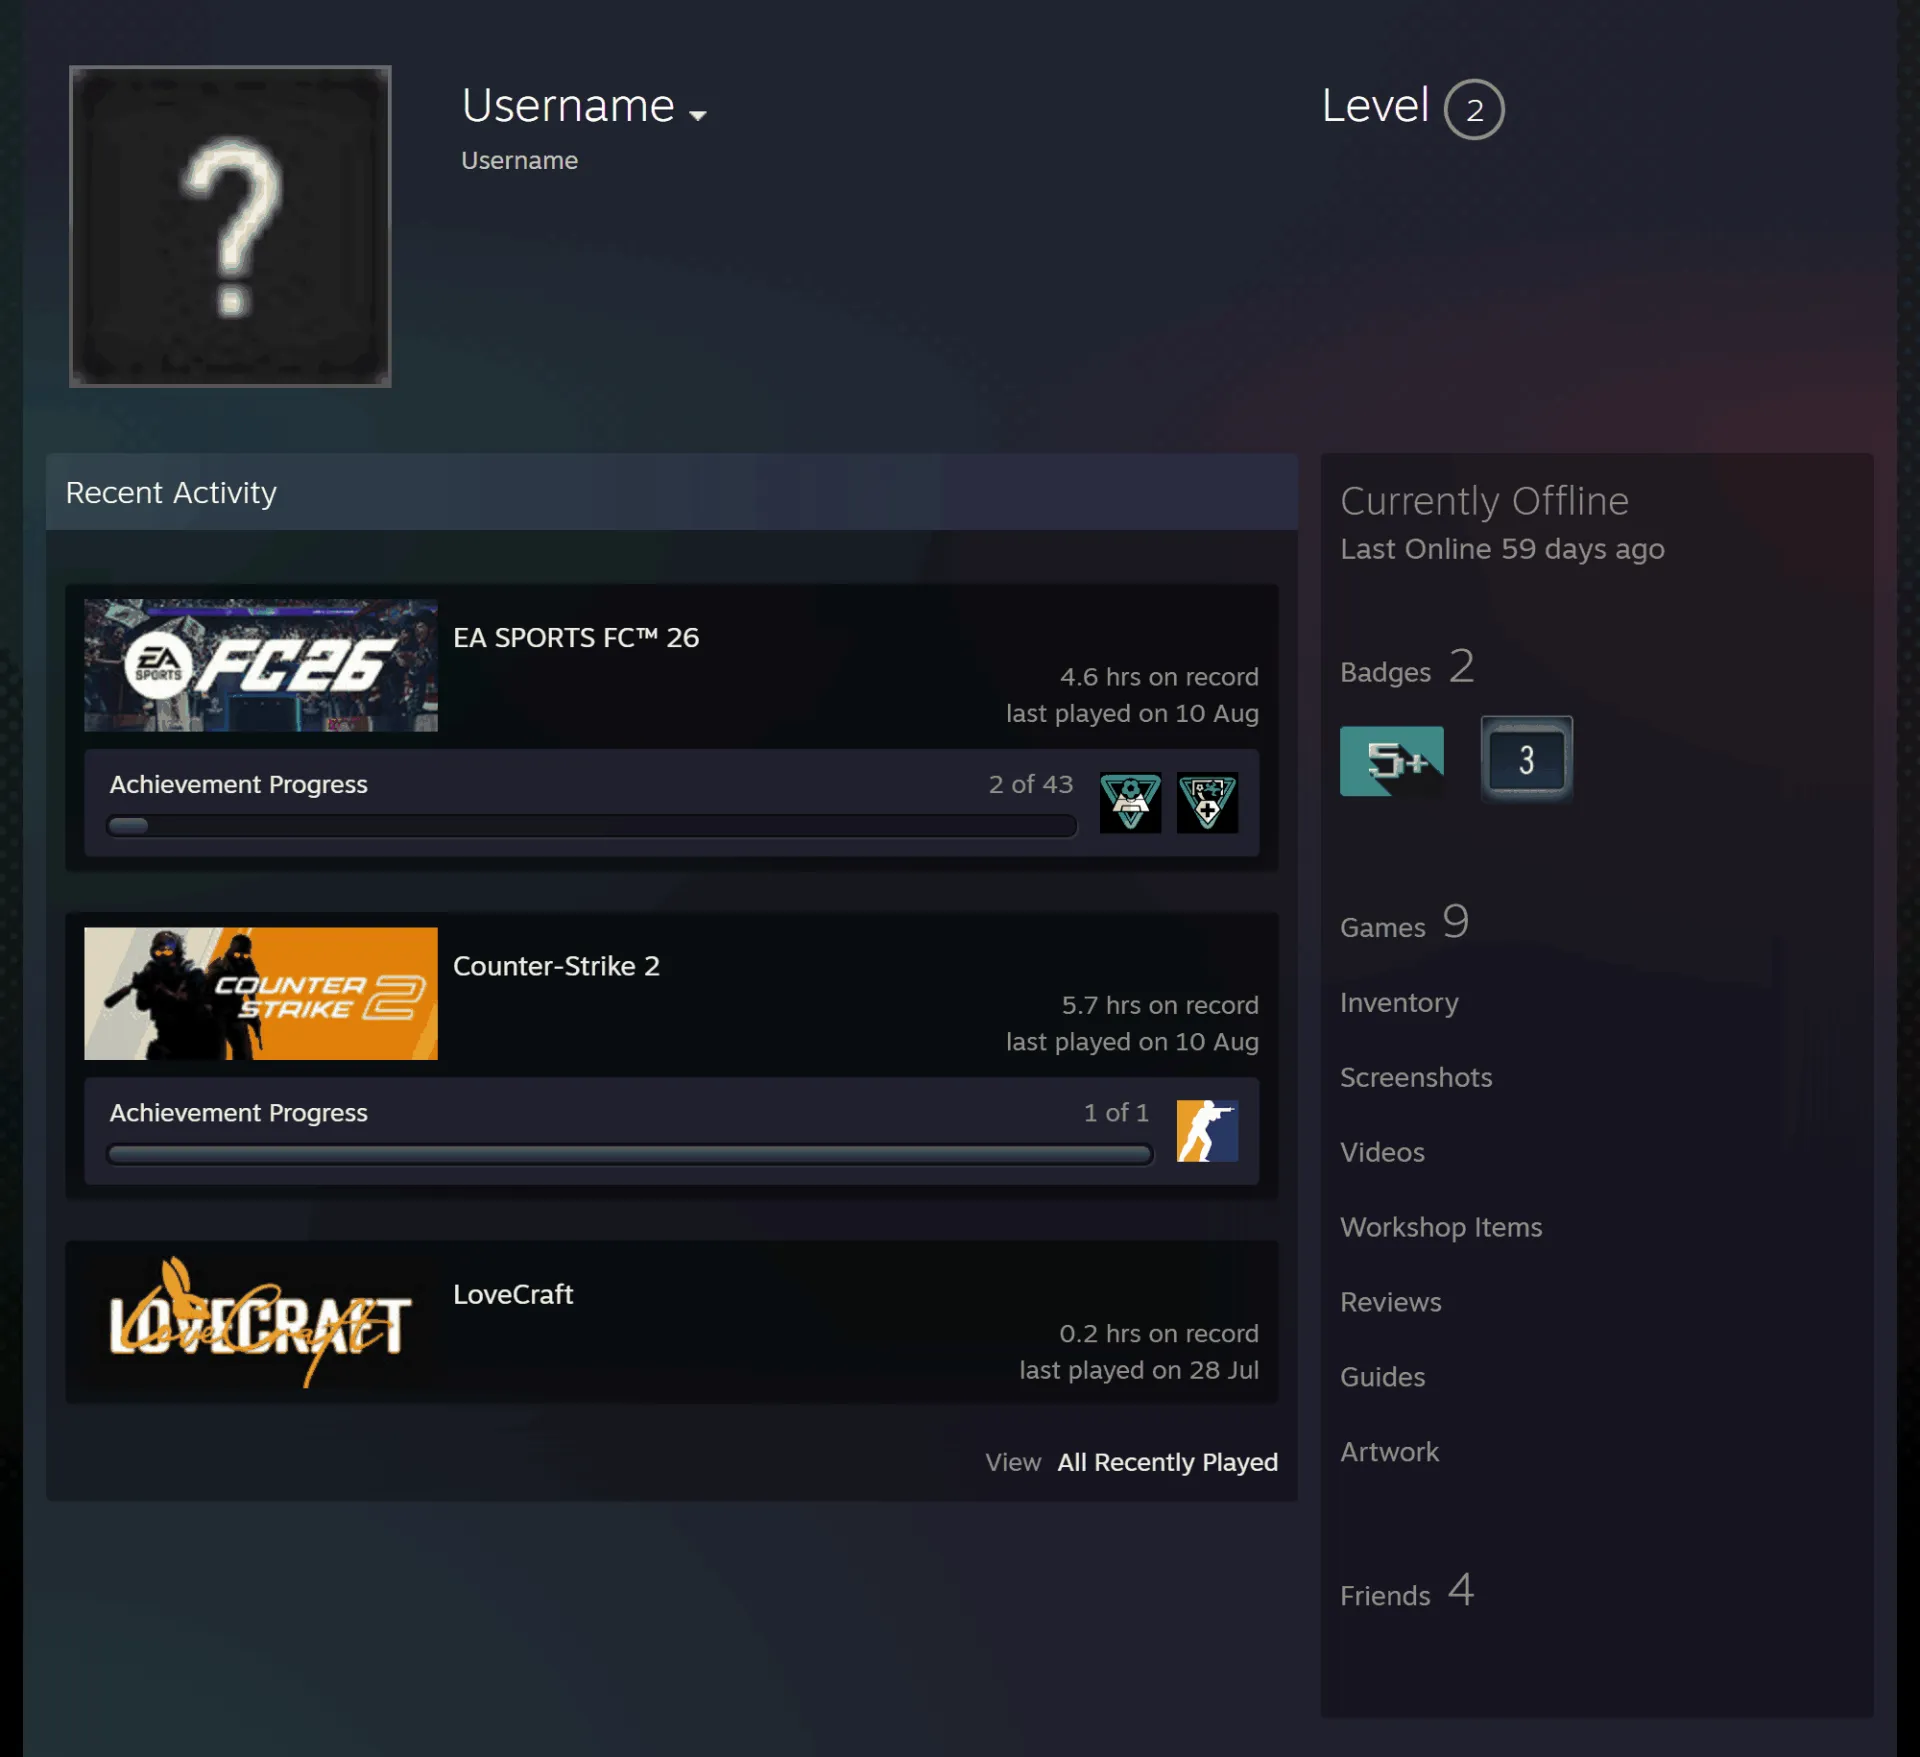View first FC 26 achievement icon
The height and width of the screenshot is (1757, 1920).
[x=1130, y=802]
